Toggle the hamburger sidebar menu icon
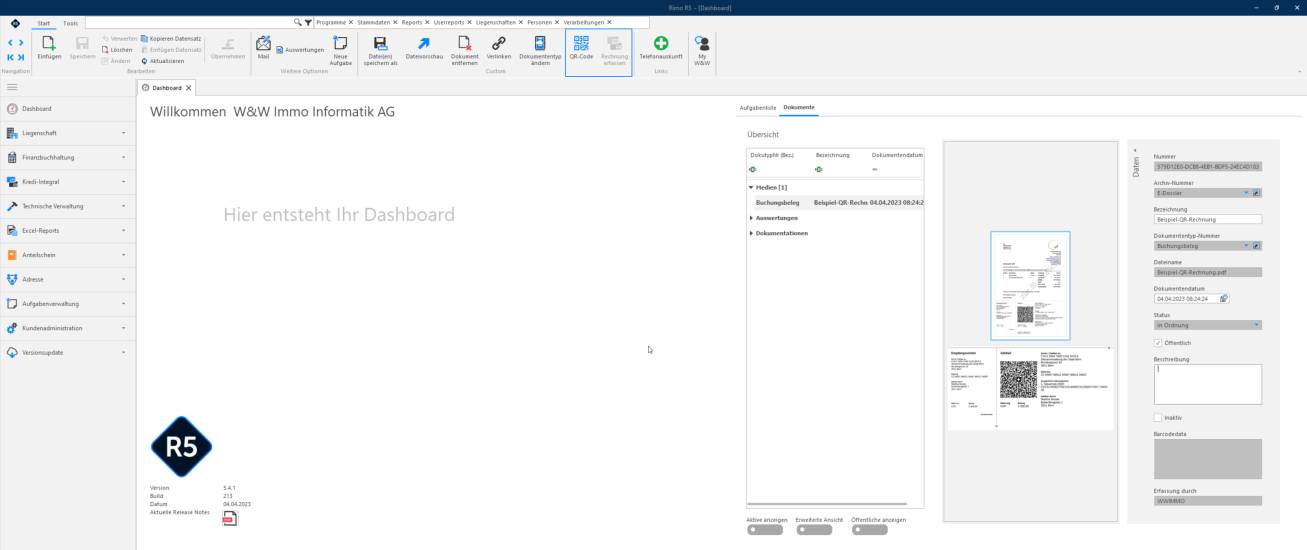 pos(12,88)
